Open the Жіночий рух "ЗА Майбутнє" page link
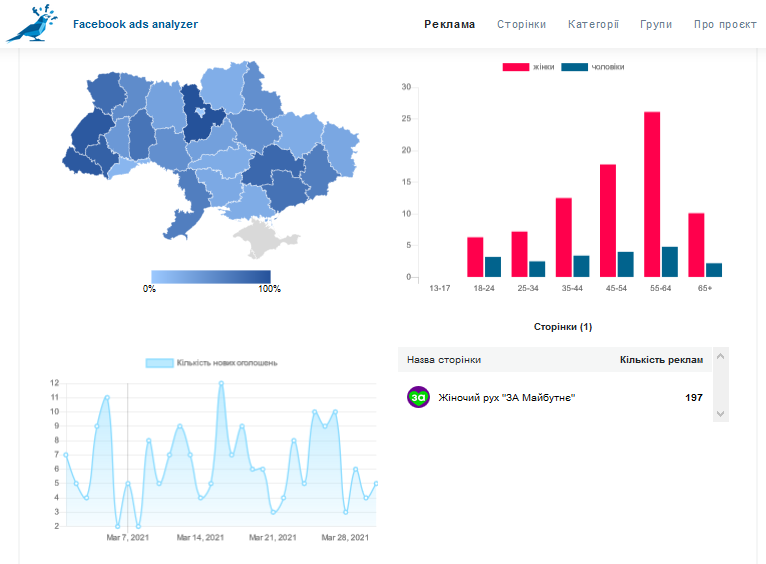Image resolution: width=766 pixels, height=564 pixels. point(507,398)
